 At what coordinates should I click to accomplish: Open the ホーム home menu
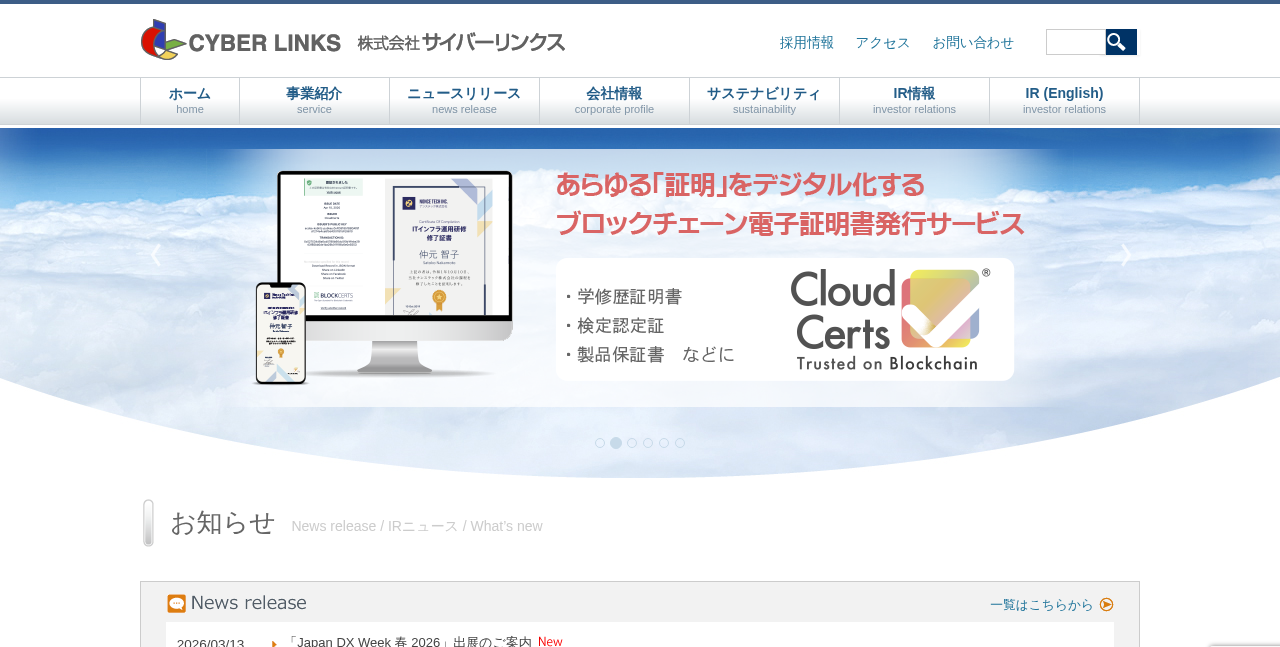(190, 101)
